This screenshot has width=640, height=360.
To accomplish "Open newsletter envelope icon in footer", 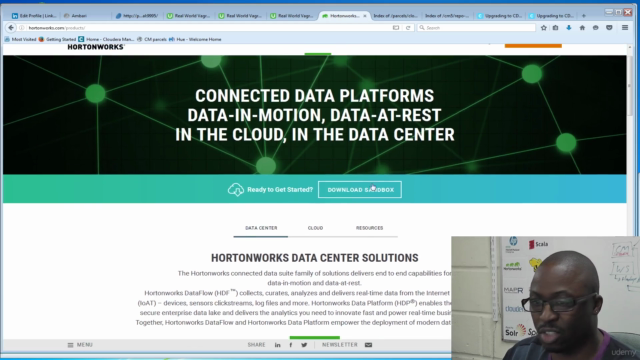I will pos(368,345).
